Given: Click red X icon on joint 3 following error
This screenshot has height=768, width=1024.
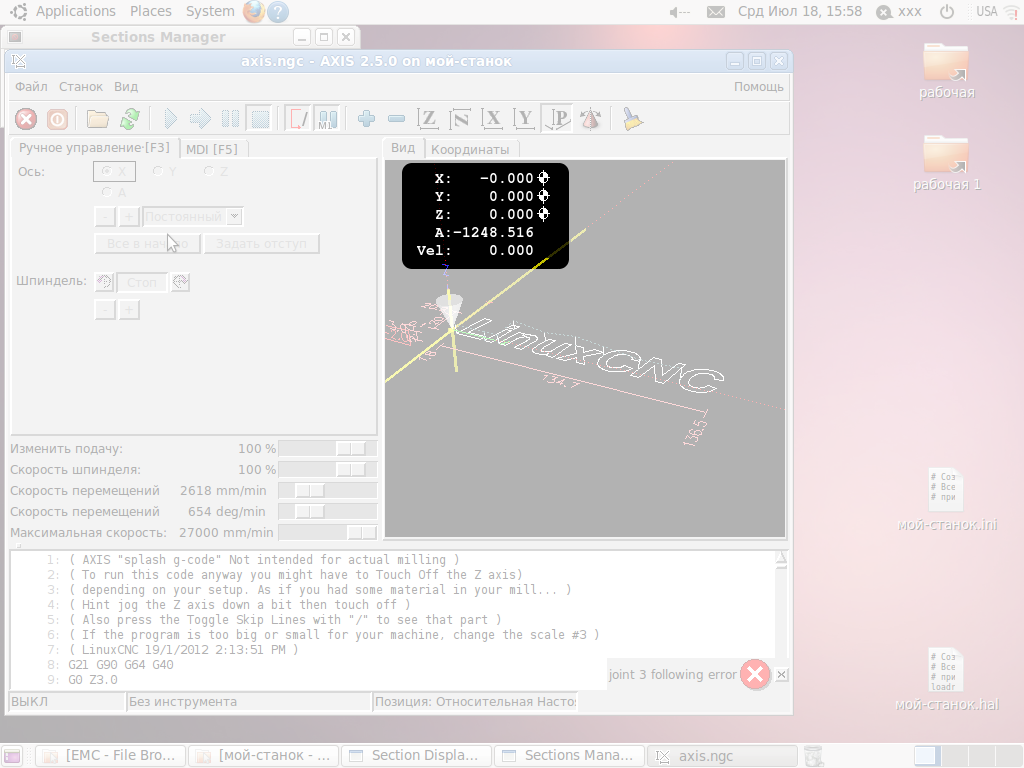Looking at the screenshot, I should pyautogui.click(x=756, y=675).
